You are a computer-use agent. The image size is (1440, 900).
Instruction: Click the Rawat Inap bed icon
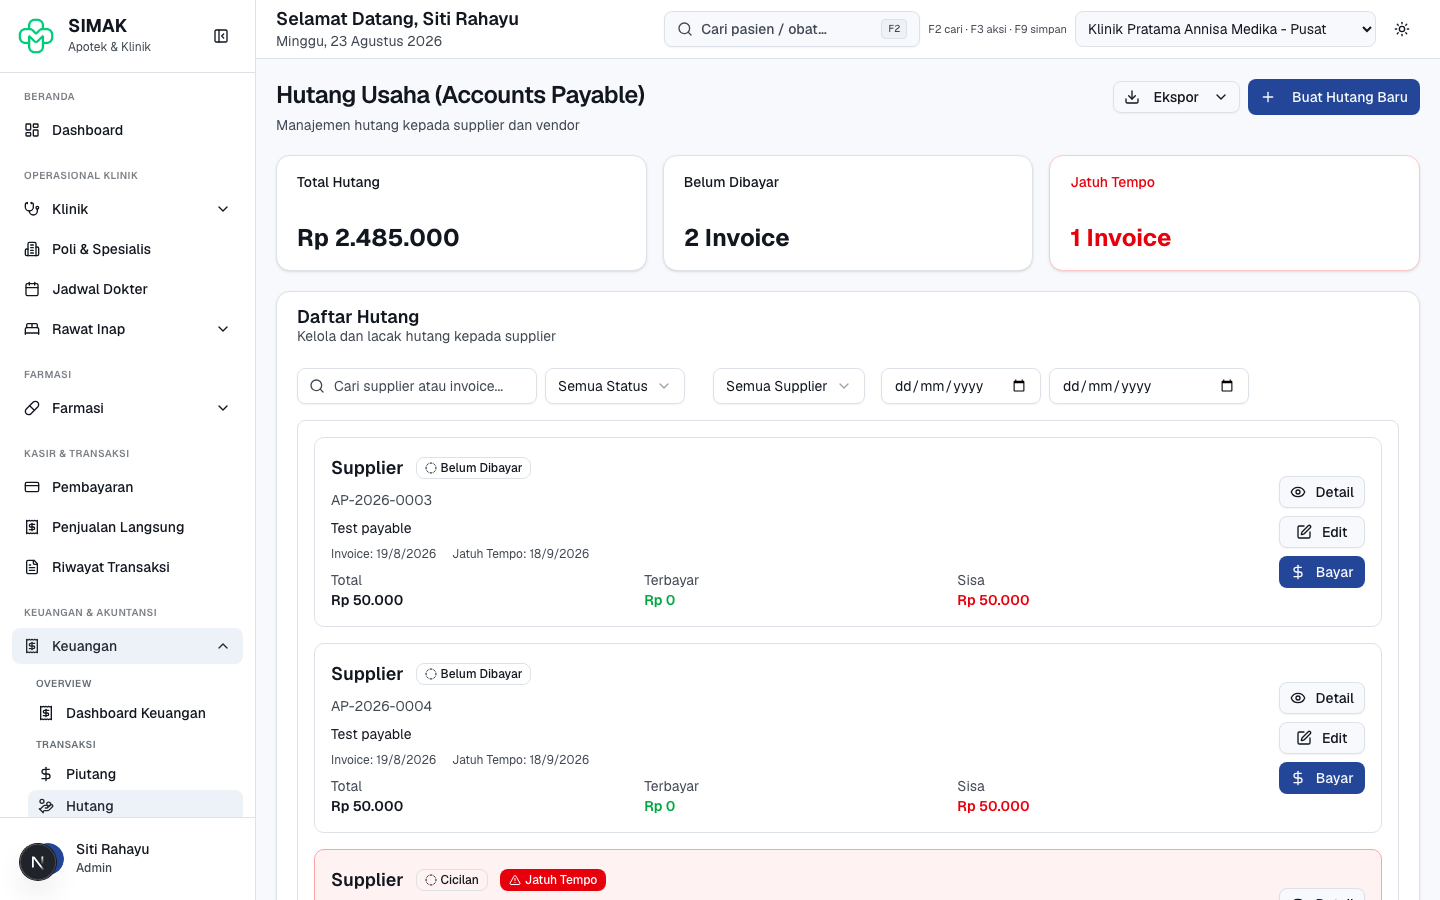click(x=32, y=329)
